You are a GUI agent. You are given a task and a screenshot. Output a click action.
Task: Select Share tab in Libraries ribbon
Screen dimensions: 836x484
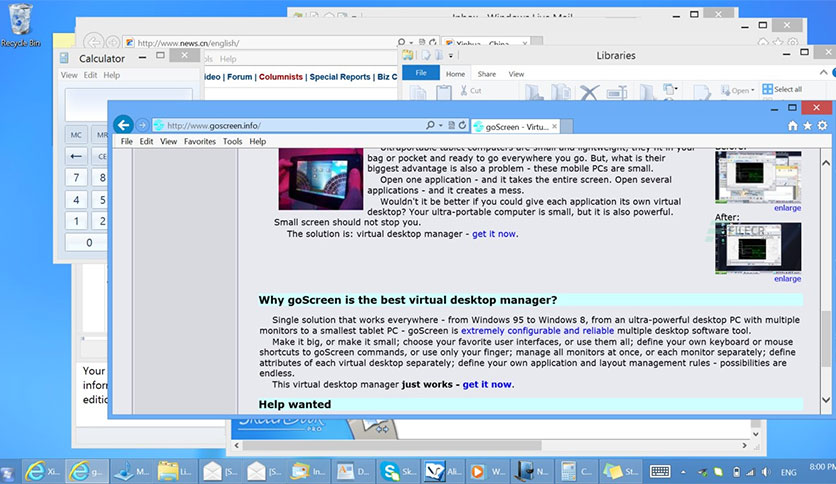[x=487, y=74]
